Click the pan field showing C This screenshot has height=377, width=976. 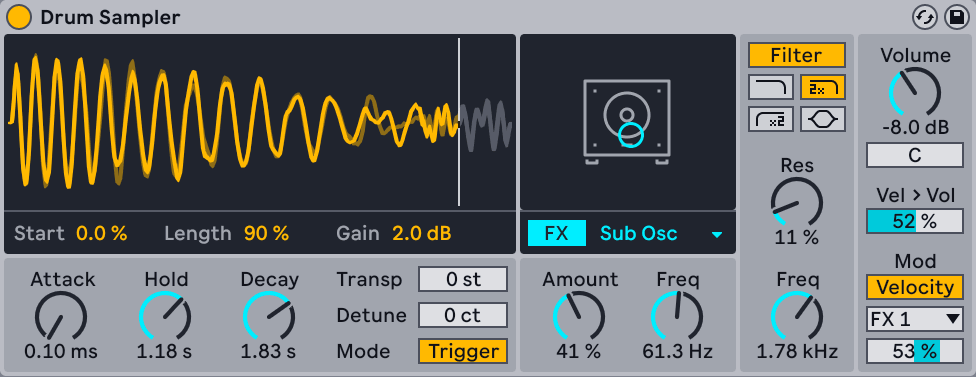pos(914,155)
